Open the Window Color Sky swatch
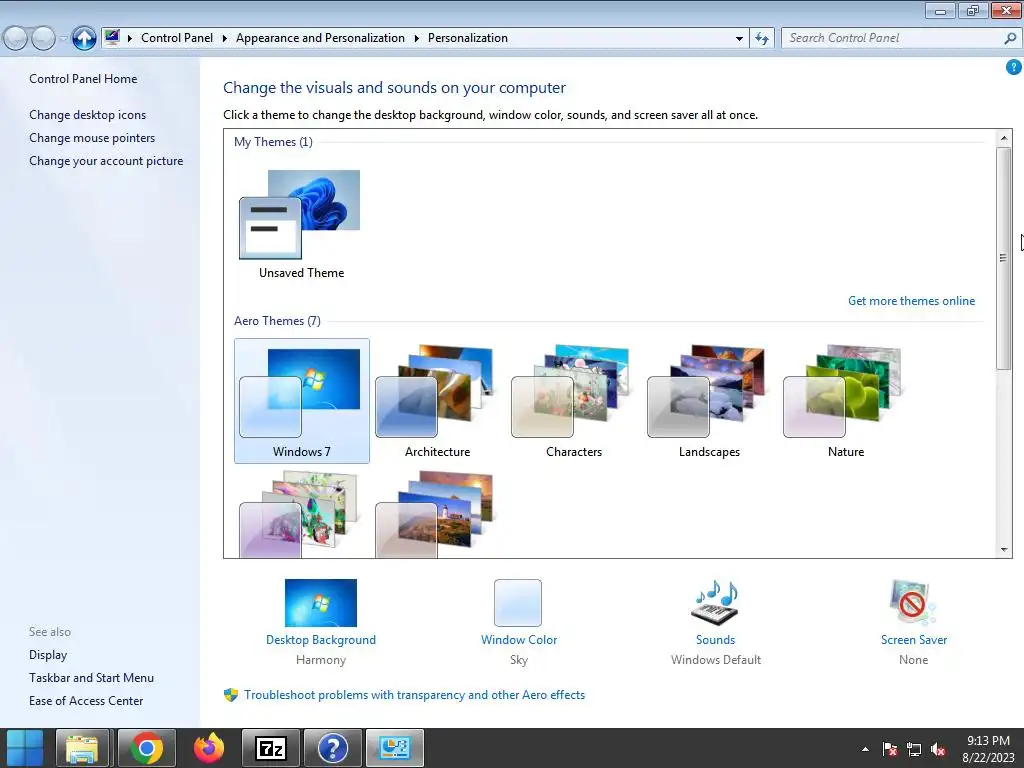The image size is (1024, 768). click(x=518, y=603)
